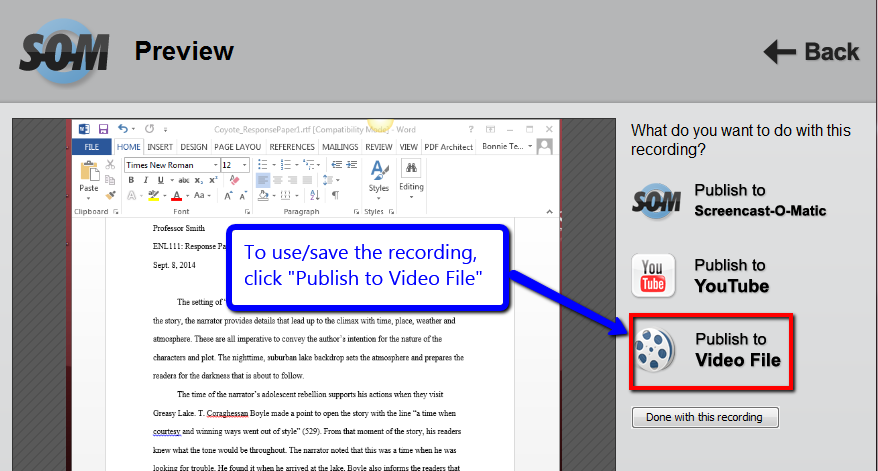878x471 pixels.
Task: Click the Word application icon in title bar
Action: point(84,129)
